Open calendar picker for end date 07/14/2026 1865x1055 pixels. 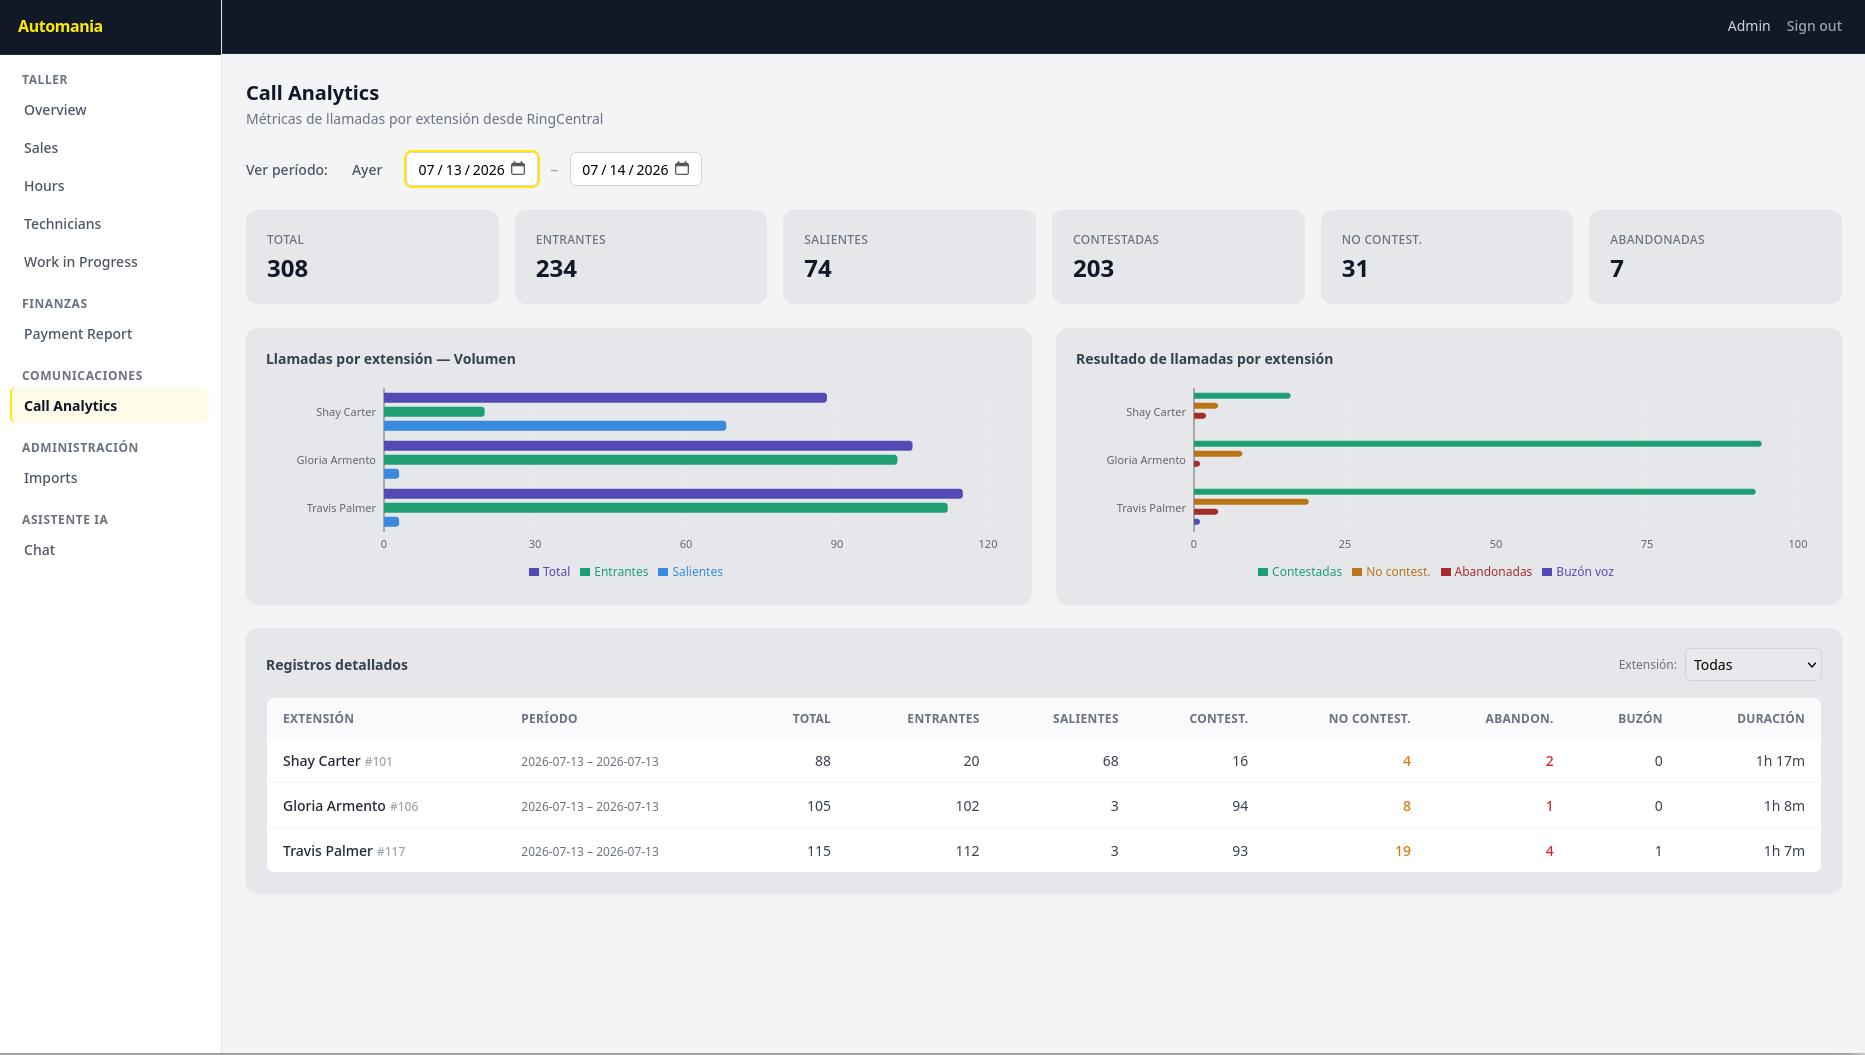click(682, 169)
